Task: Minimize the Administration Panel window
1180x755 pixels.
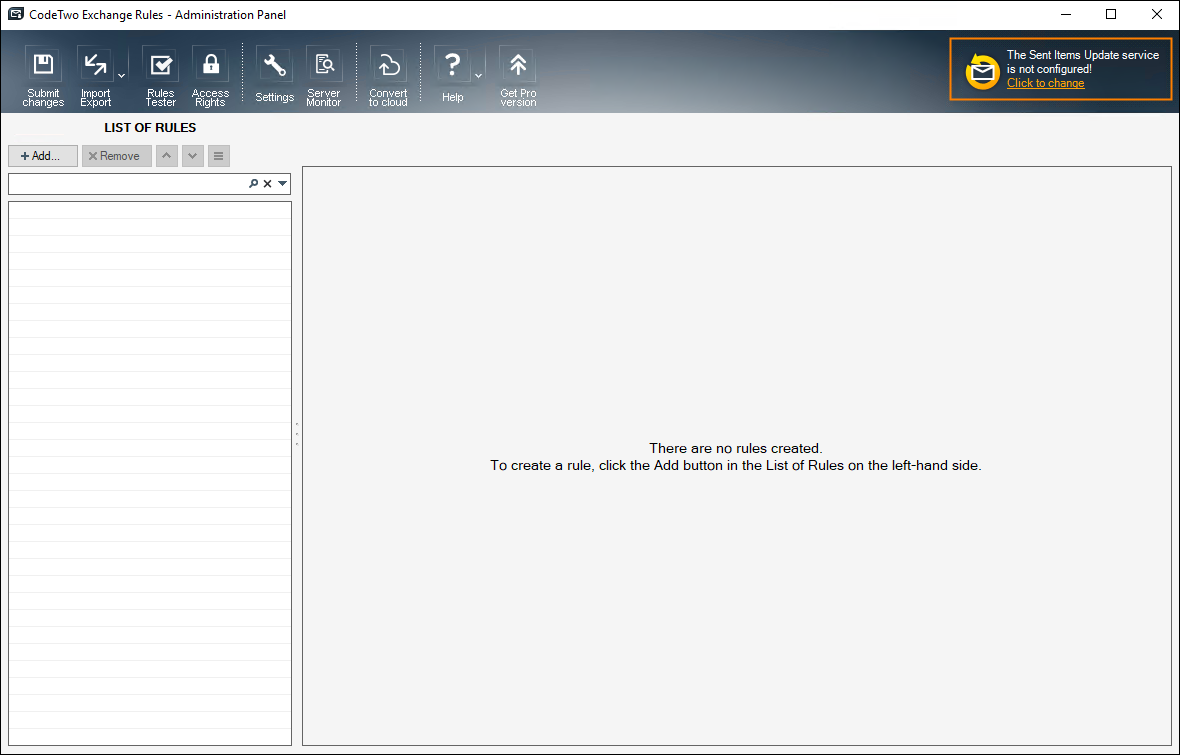Action: coord(1066,14)
